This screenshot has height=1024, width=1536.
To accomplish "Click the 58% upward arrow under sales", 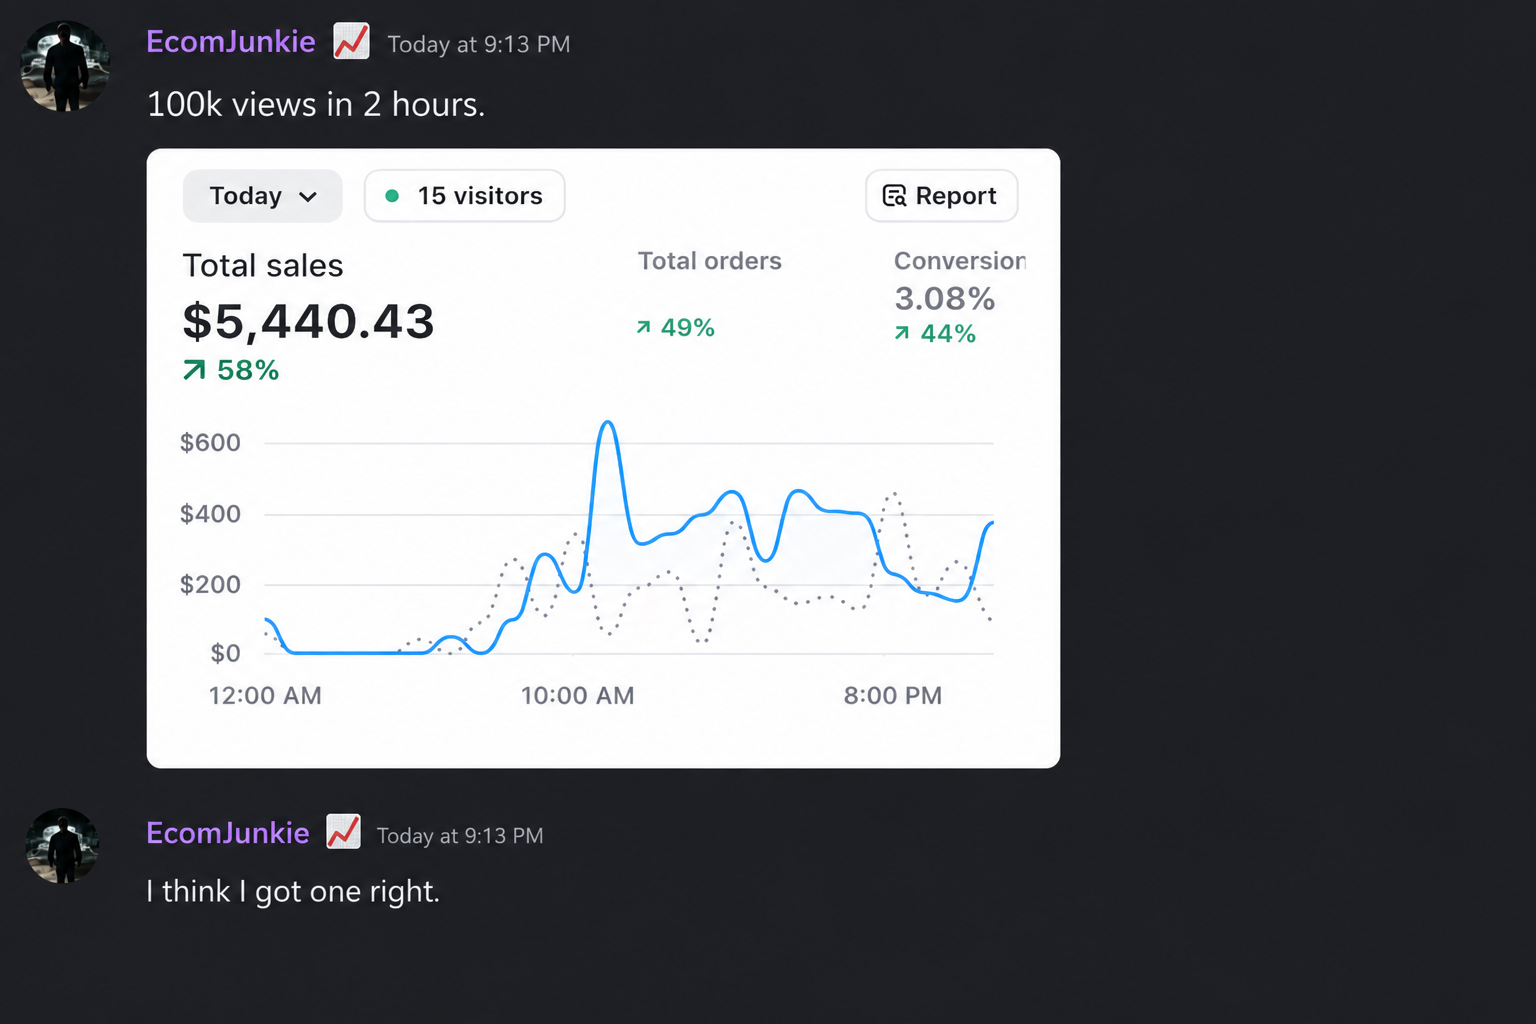I will [194, 371].
